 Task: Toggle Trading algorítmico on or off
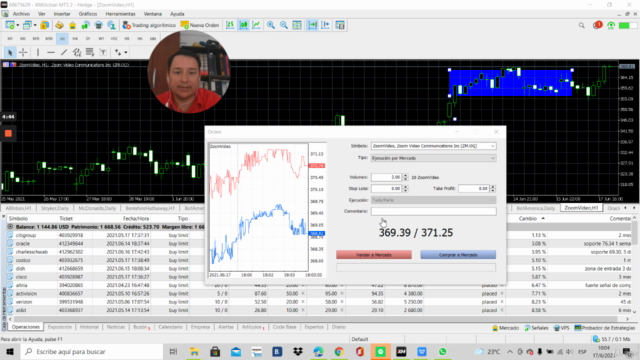(x=149, y=25)
